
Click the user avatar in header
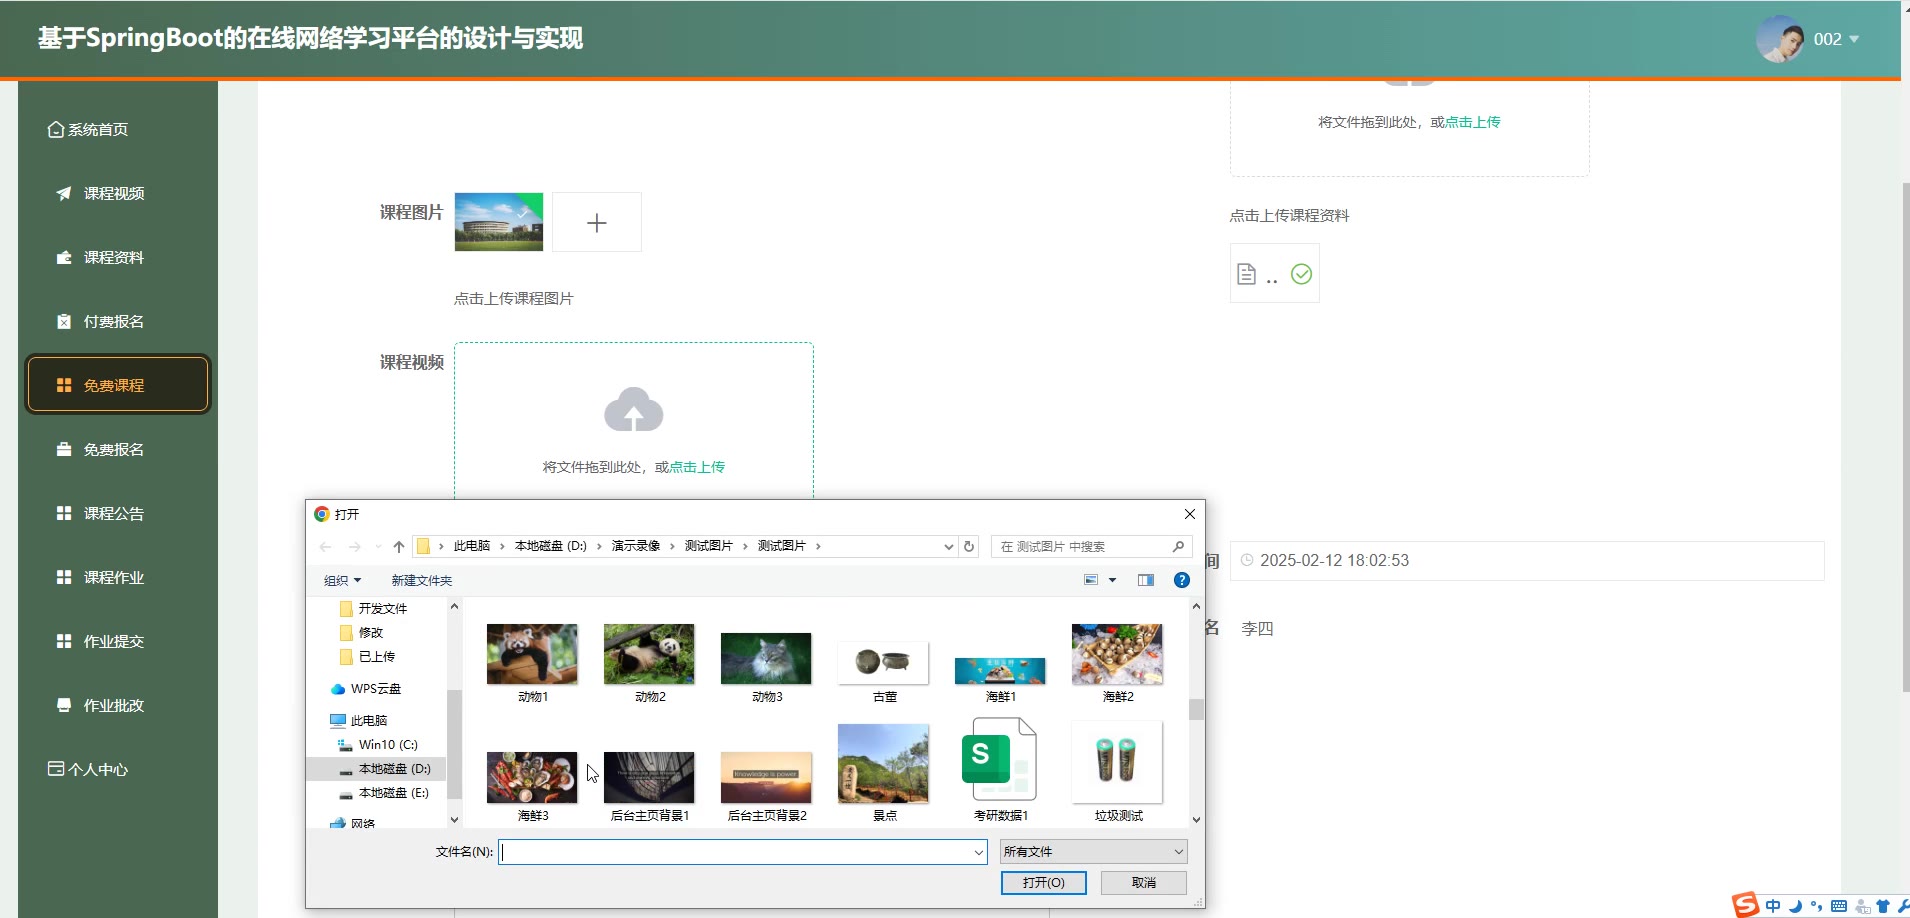coord(1780,39)
